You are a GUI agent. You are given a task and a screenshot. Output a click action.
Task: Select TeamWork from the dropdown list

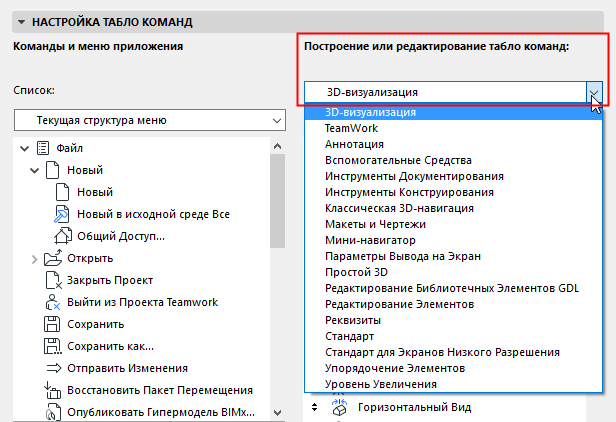pyautogui.click(x=346, y=128)
